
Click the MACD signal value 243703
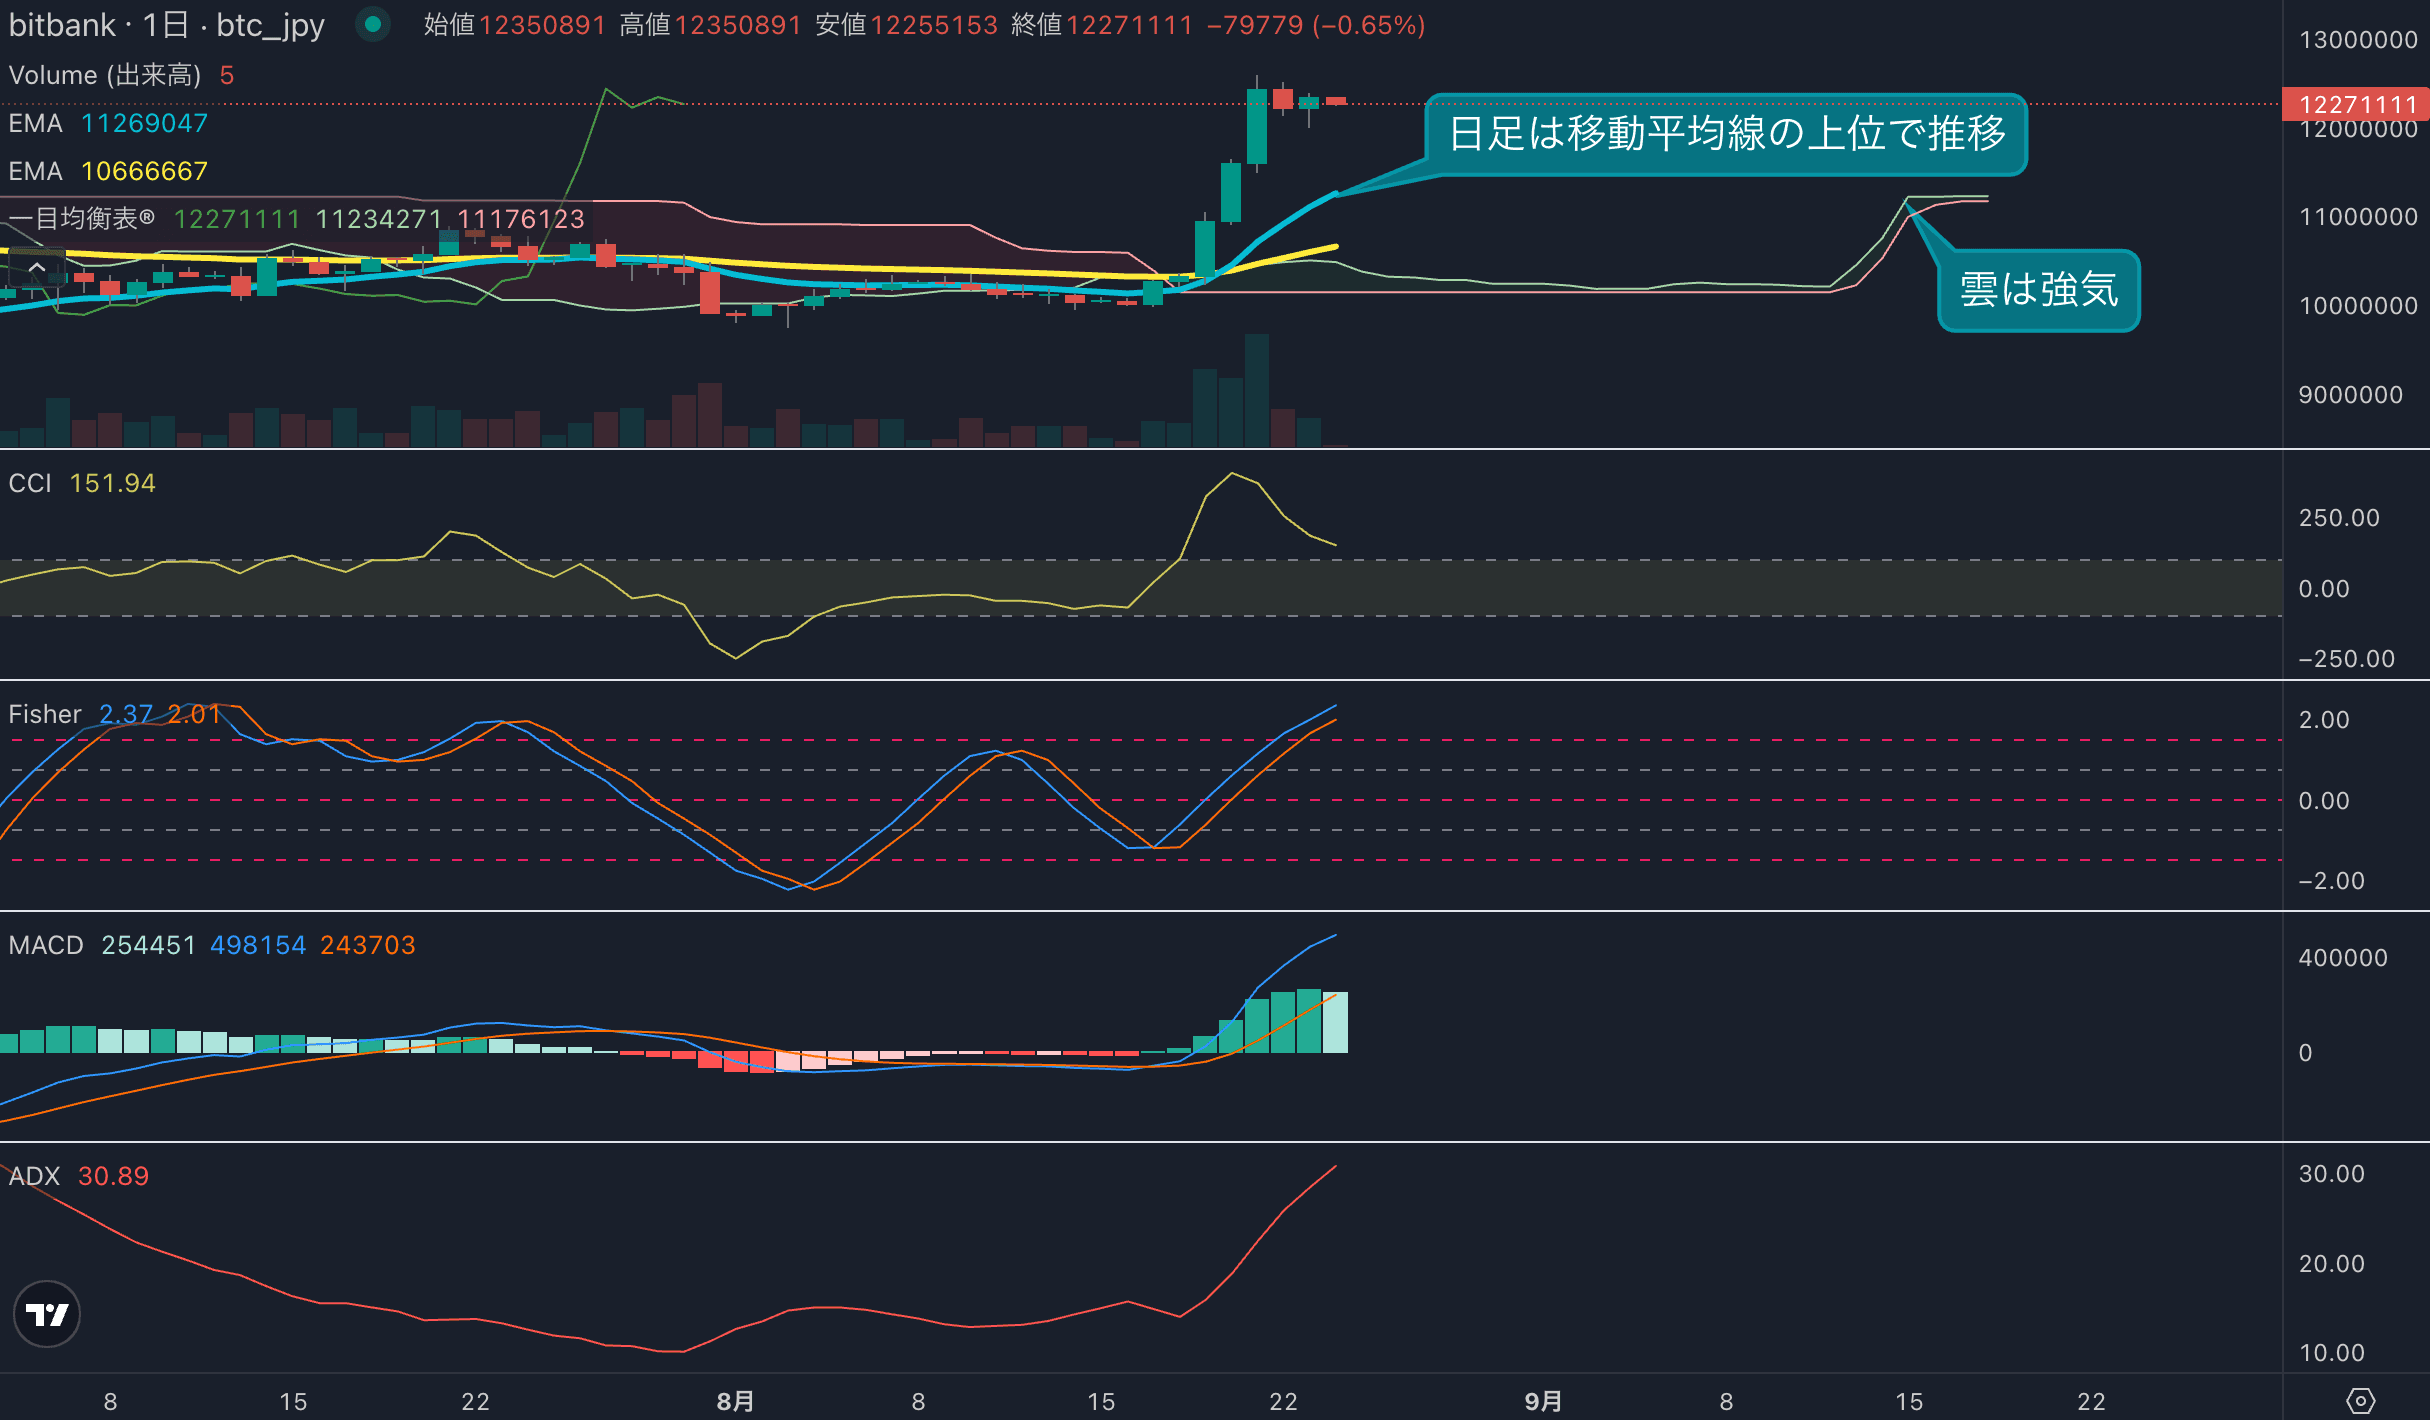pyautogui.click(x=368, y=945)
